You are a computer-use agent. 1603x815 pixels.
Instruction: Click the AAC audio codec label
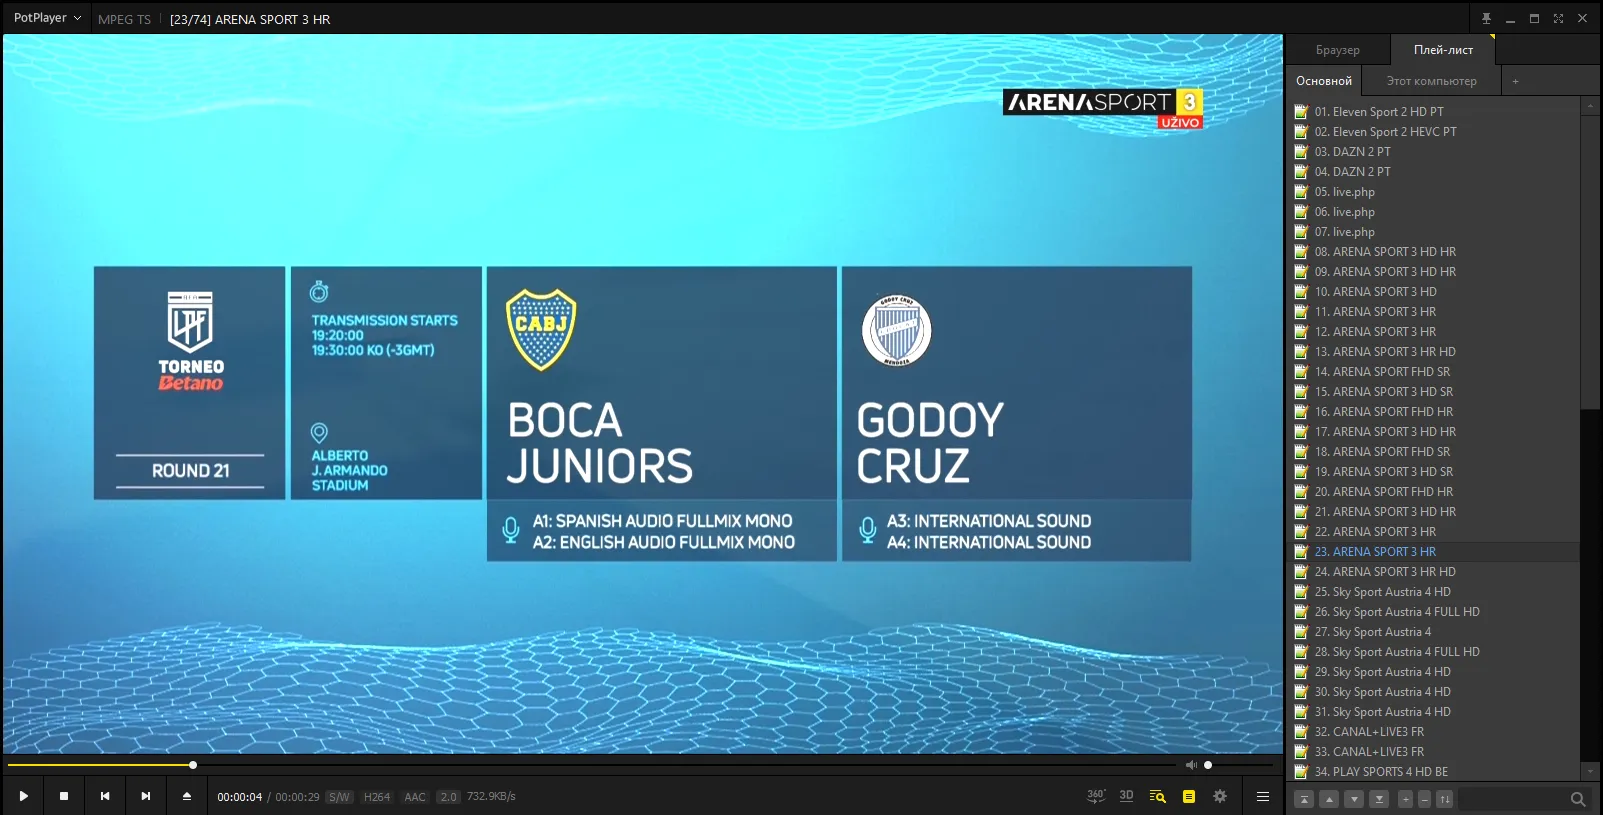point(415,797)
